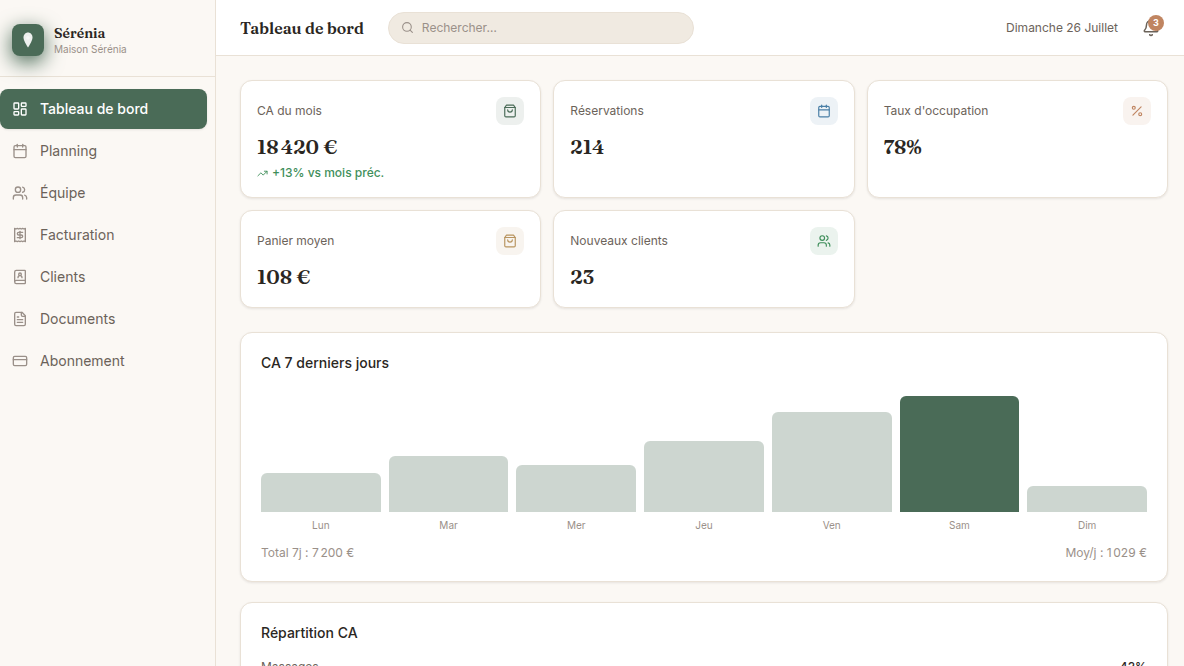Click the 'Réservations' card label
Screen dimensions: 1184x666
pyautogui.click(x=606, y=111)
